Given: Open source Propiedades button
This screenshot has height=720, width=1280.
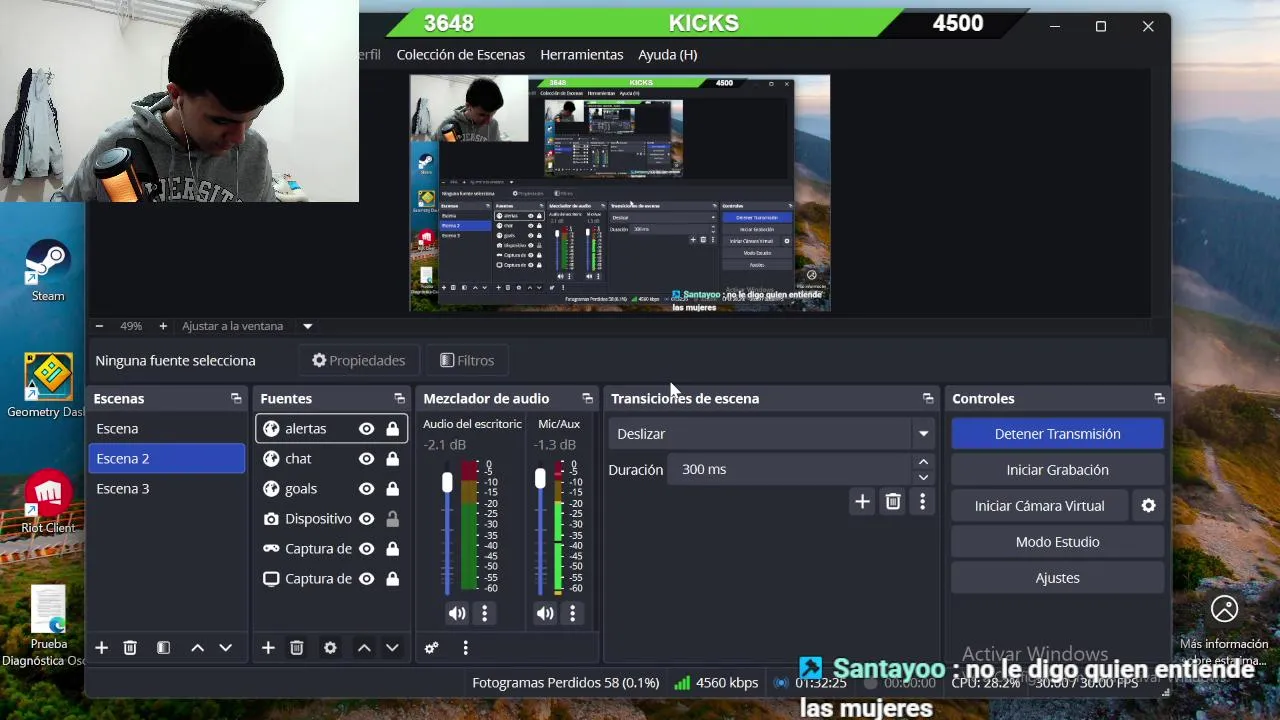Looking at the screenshot, I should 359,360.
